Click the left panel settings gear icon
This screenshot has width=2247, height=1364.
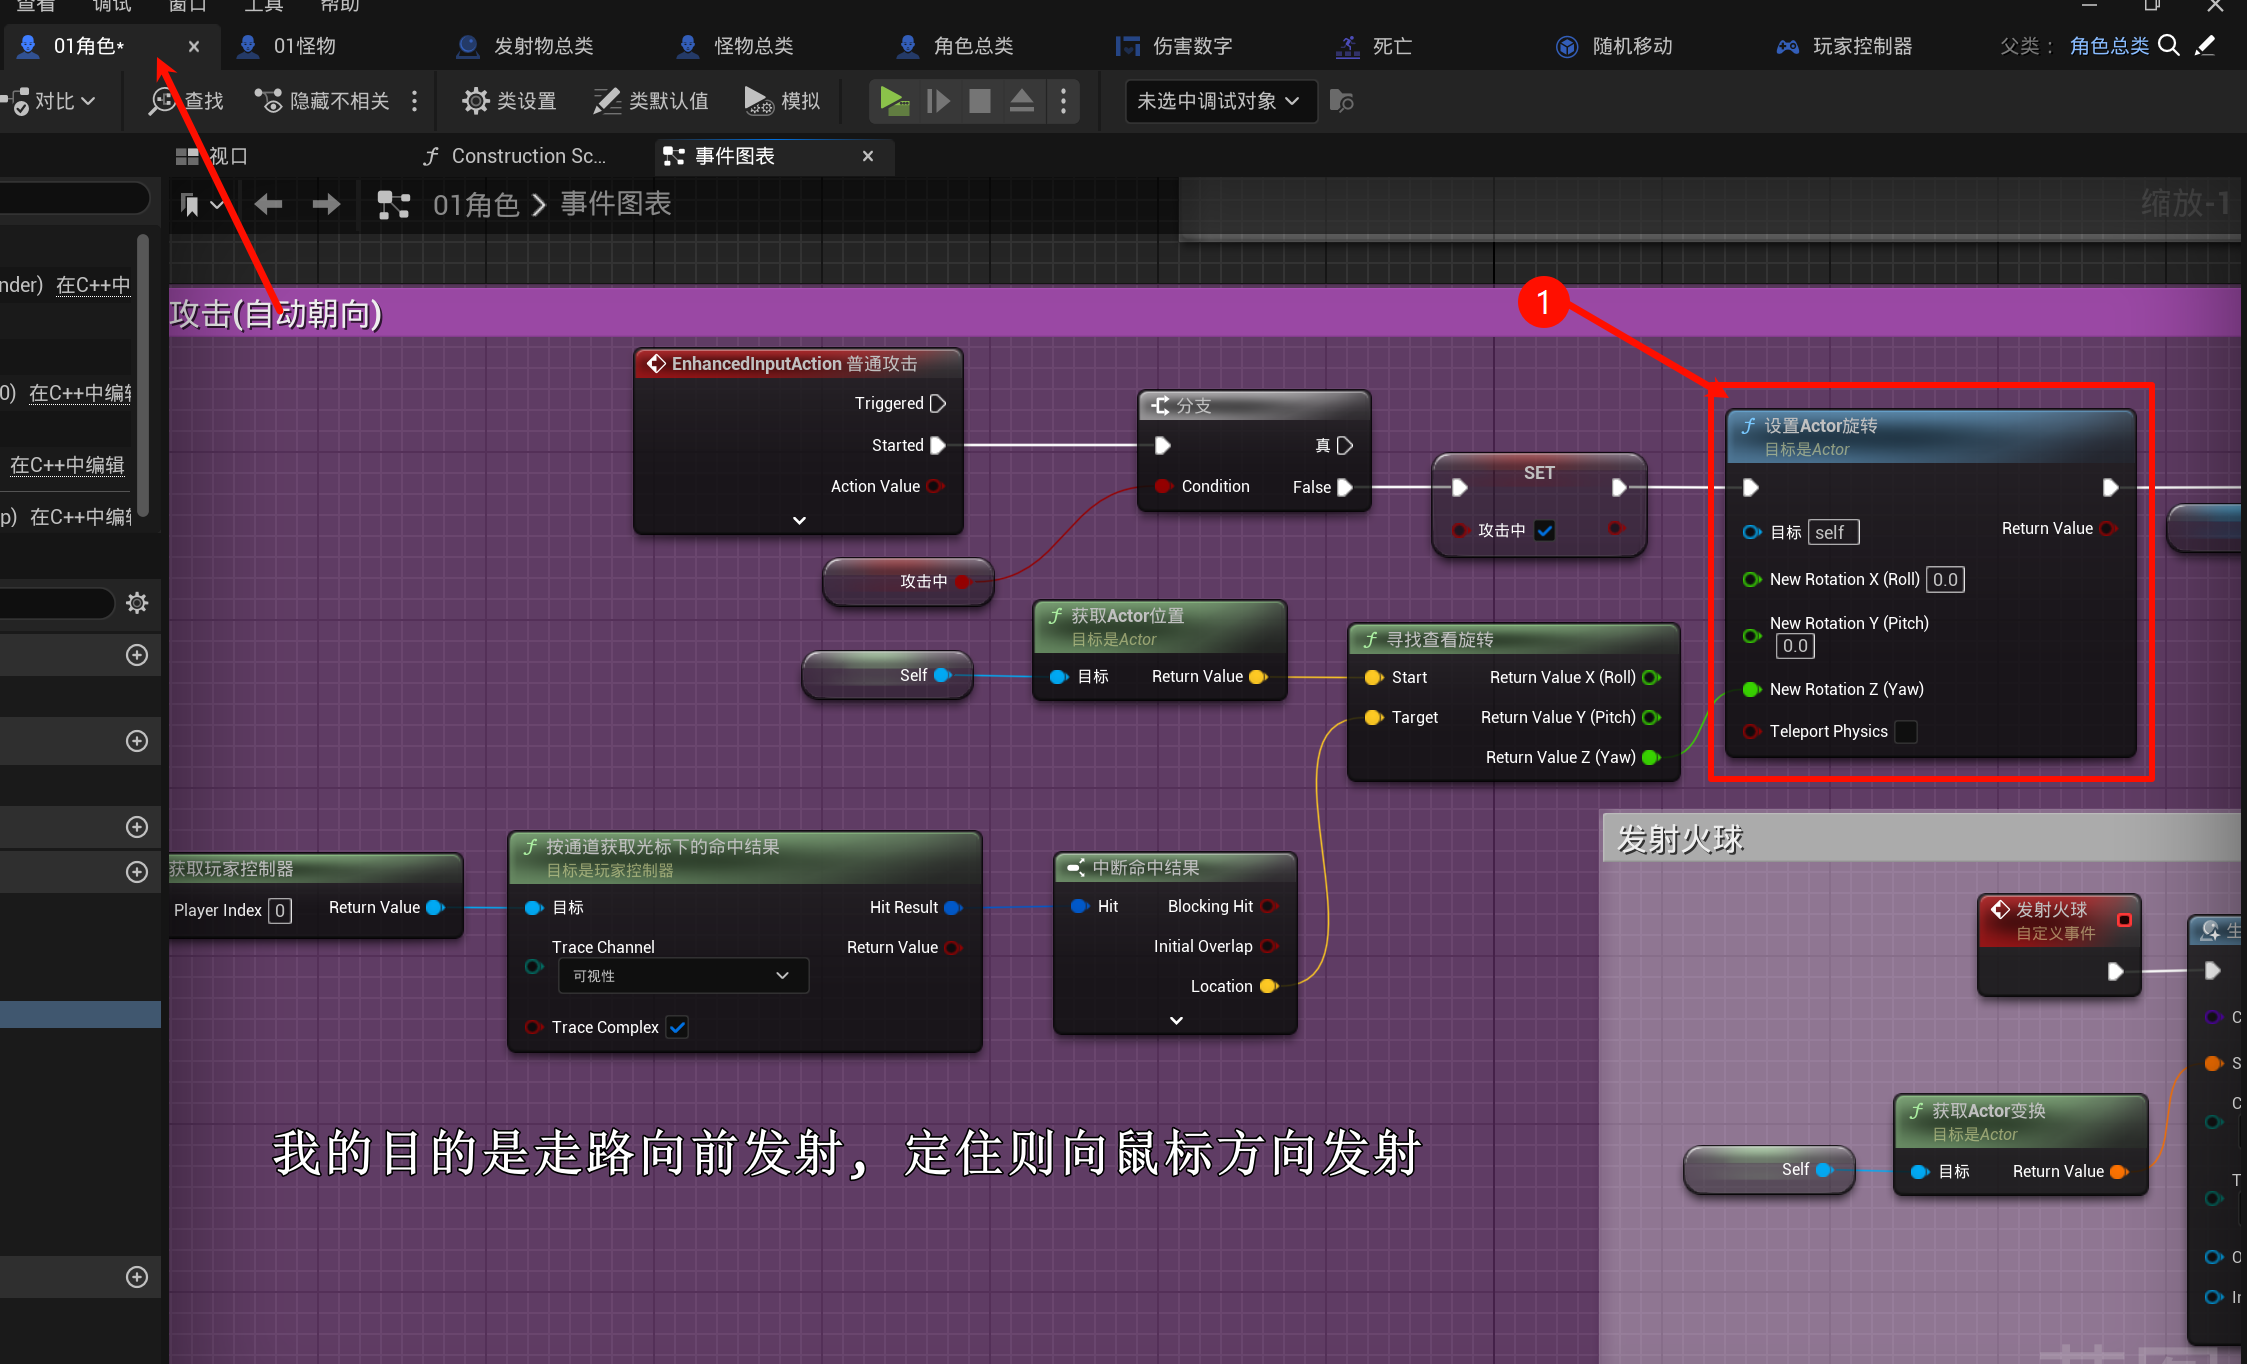[x=137, y=603]
